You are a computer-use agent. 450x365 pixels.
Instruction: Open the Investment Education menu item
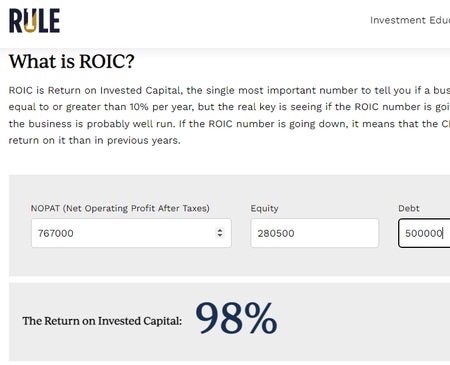[410, 20]
